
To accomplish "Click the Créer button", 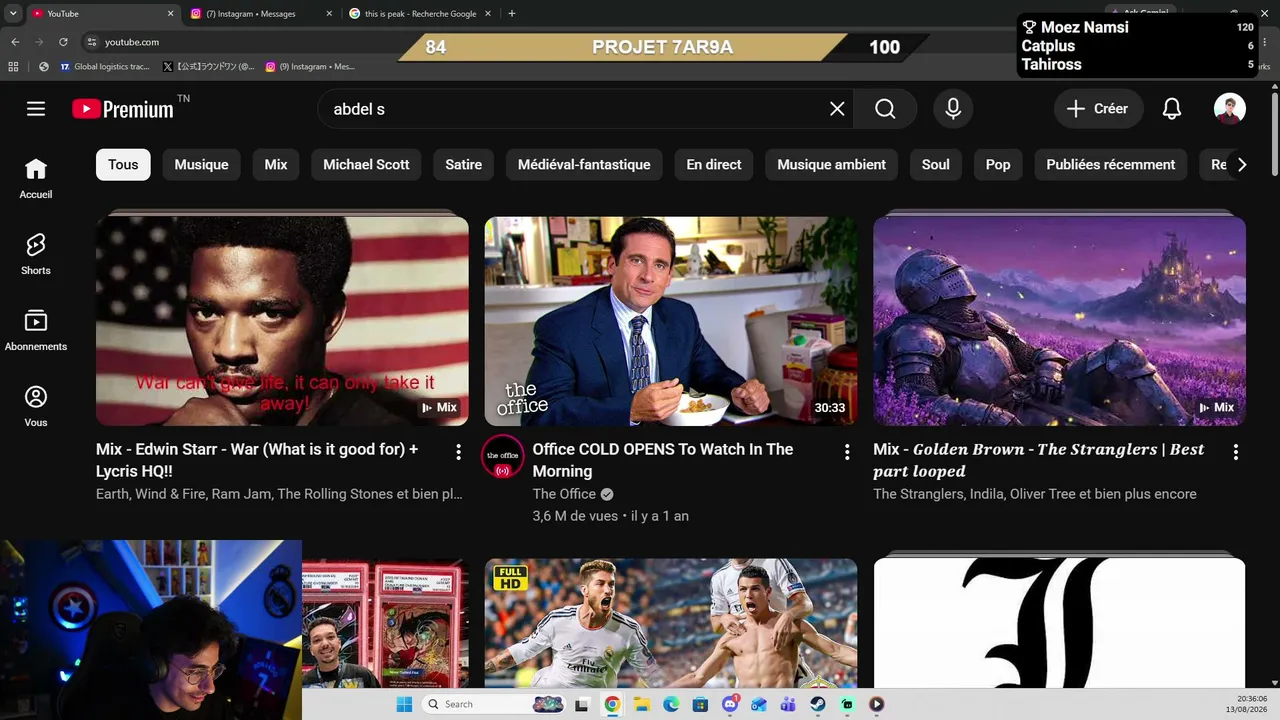I will point(1098,109).
